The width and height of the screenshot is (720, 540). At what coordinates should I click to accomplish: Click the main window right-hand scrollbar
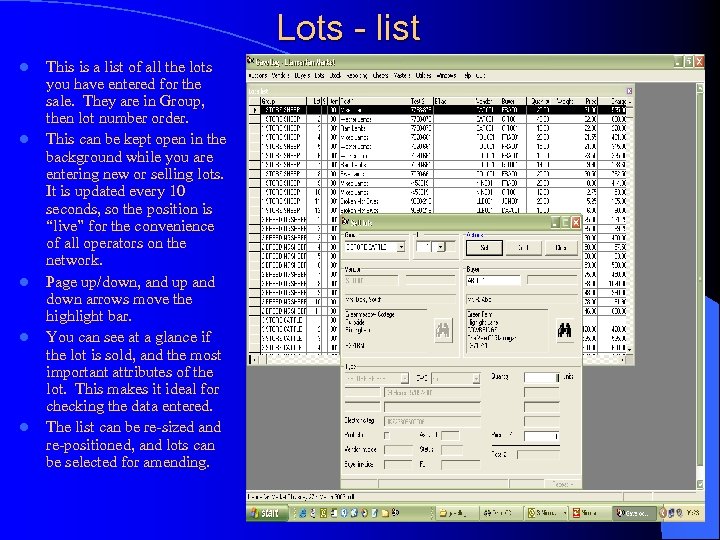(x=700, y=286)
